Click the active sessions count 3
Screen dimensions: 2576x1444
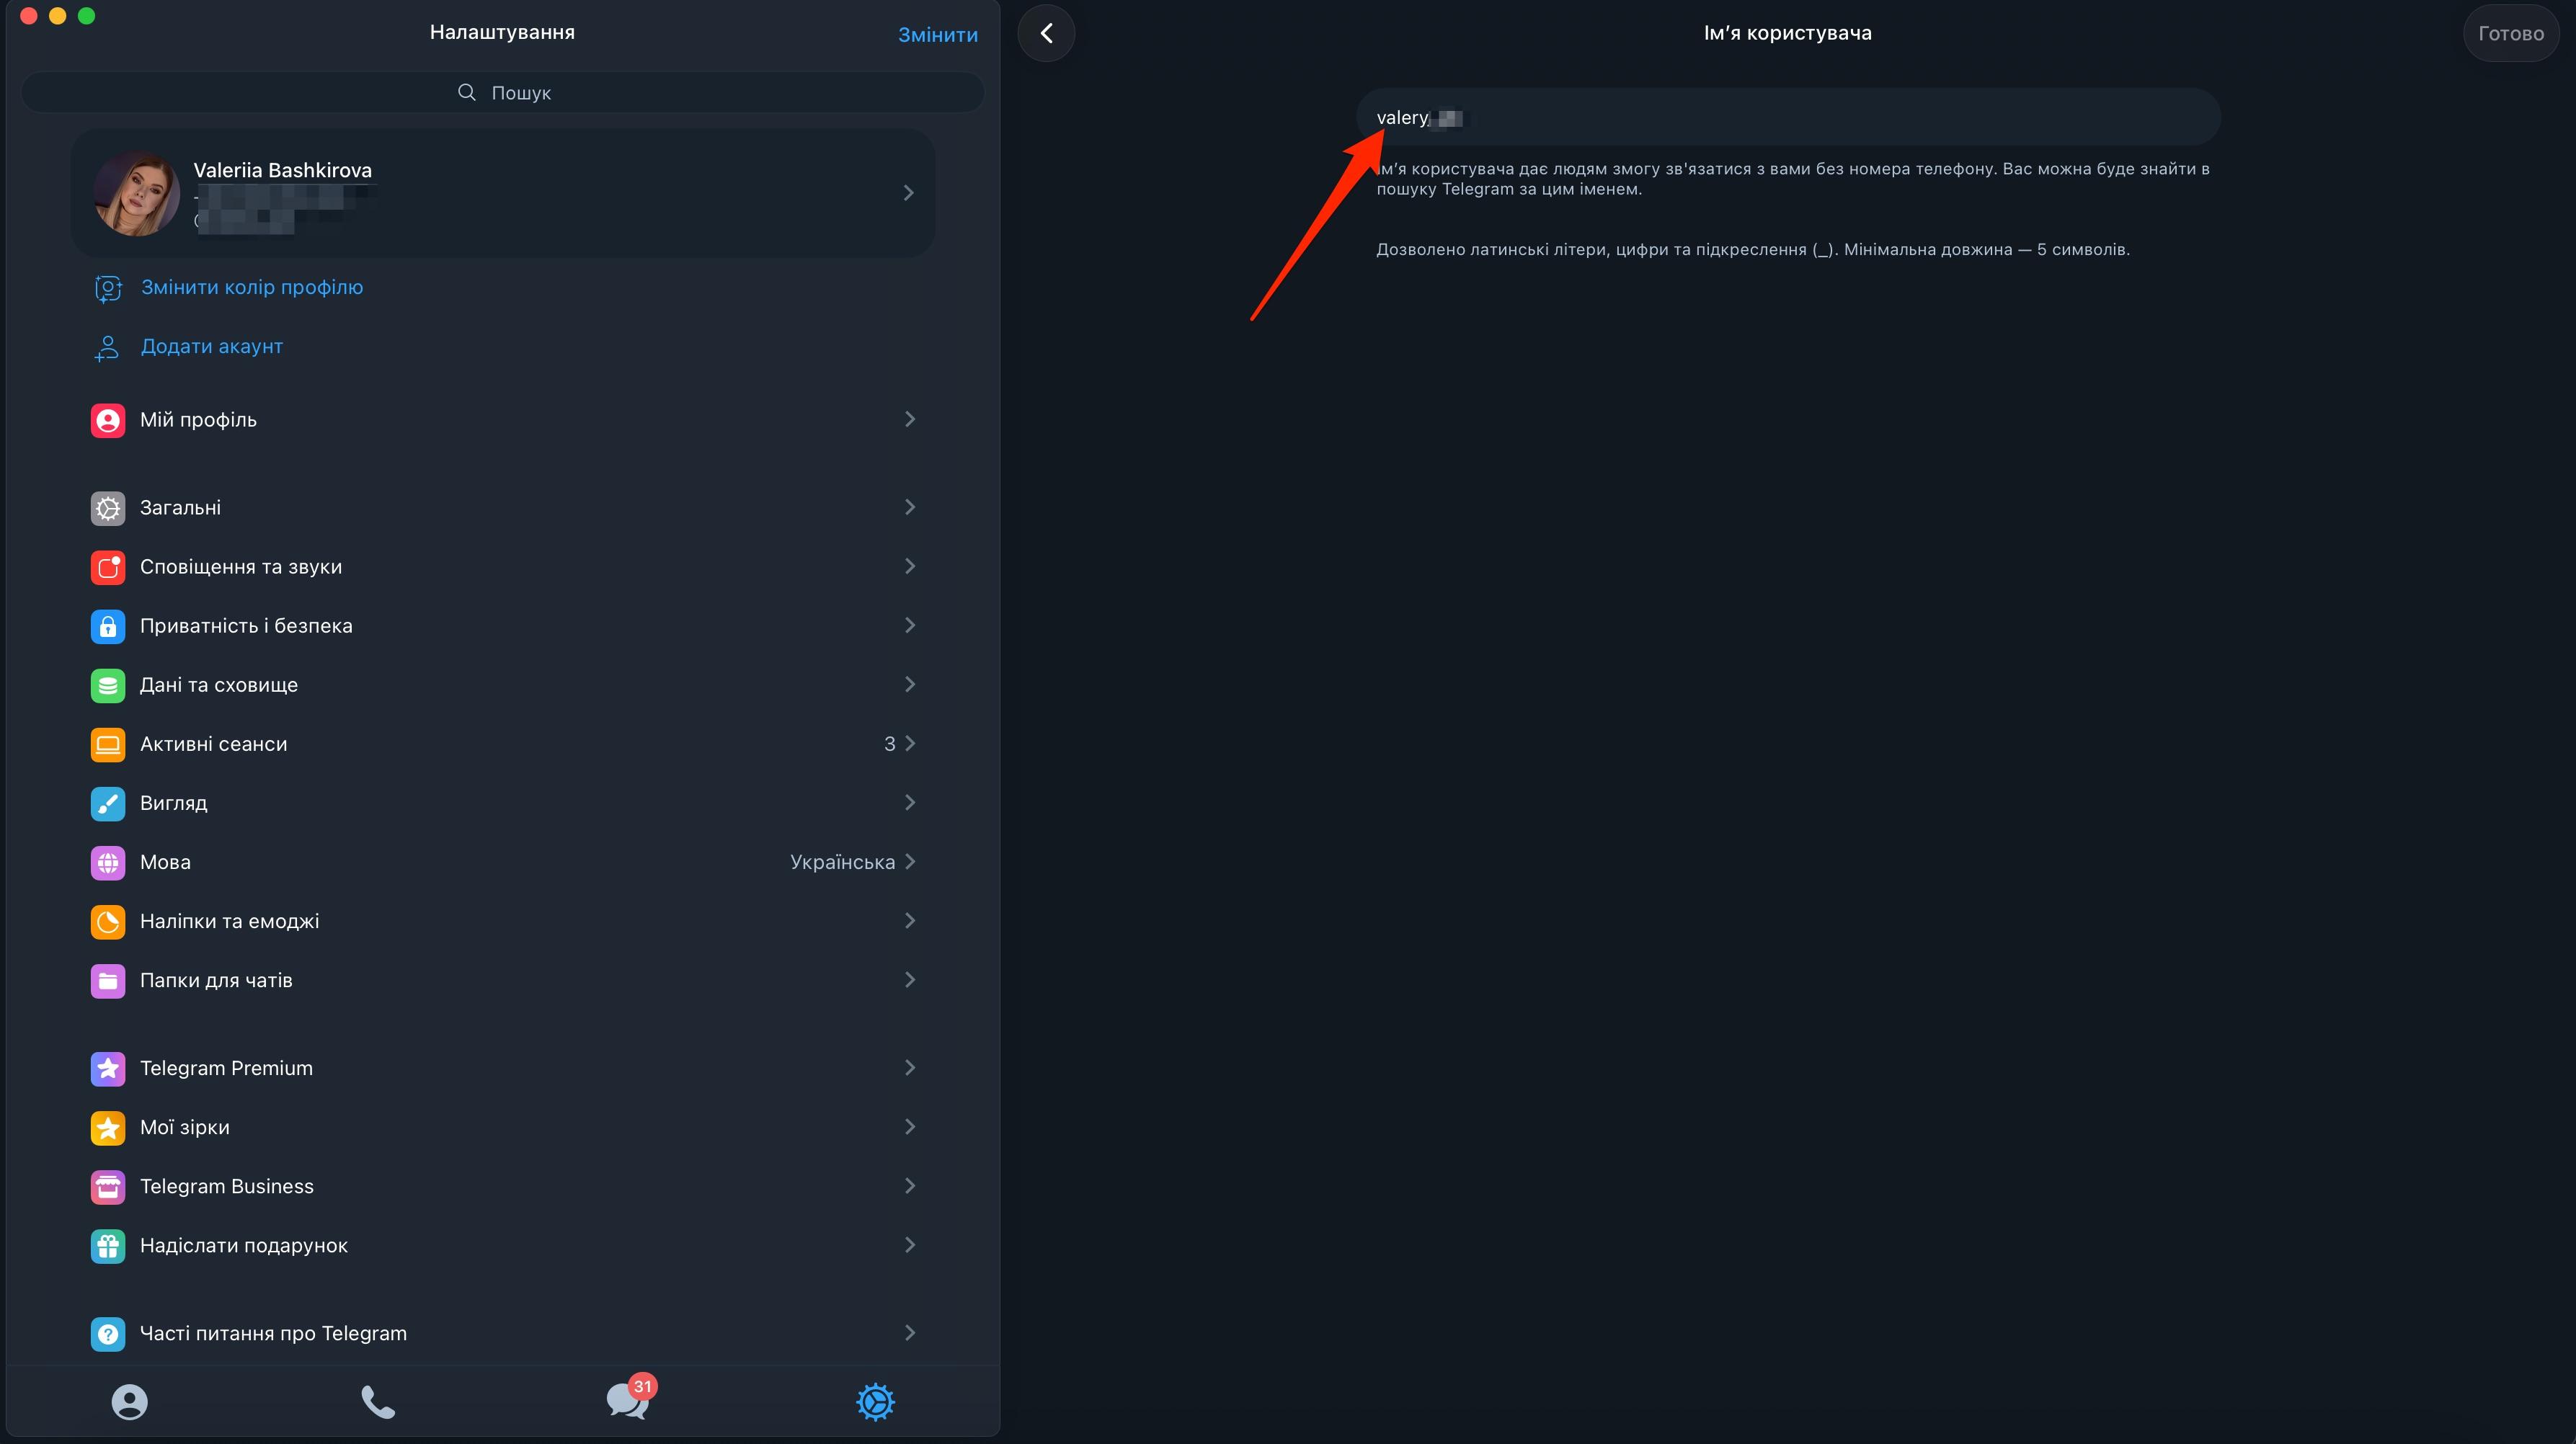(889, 744)
